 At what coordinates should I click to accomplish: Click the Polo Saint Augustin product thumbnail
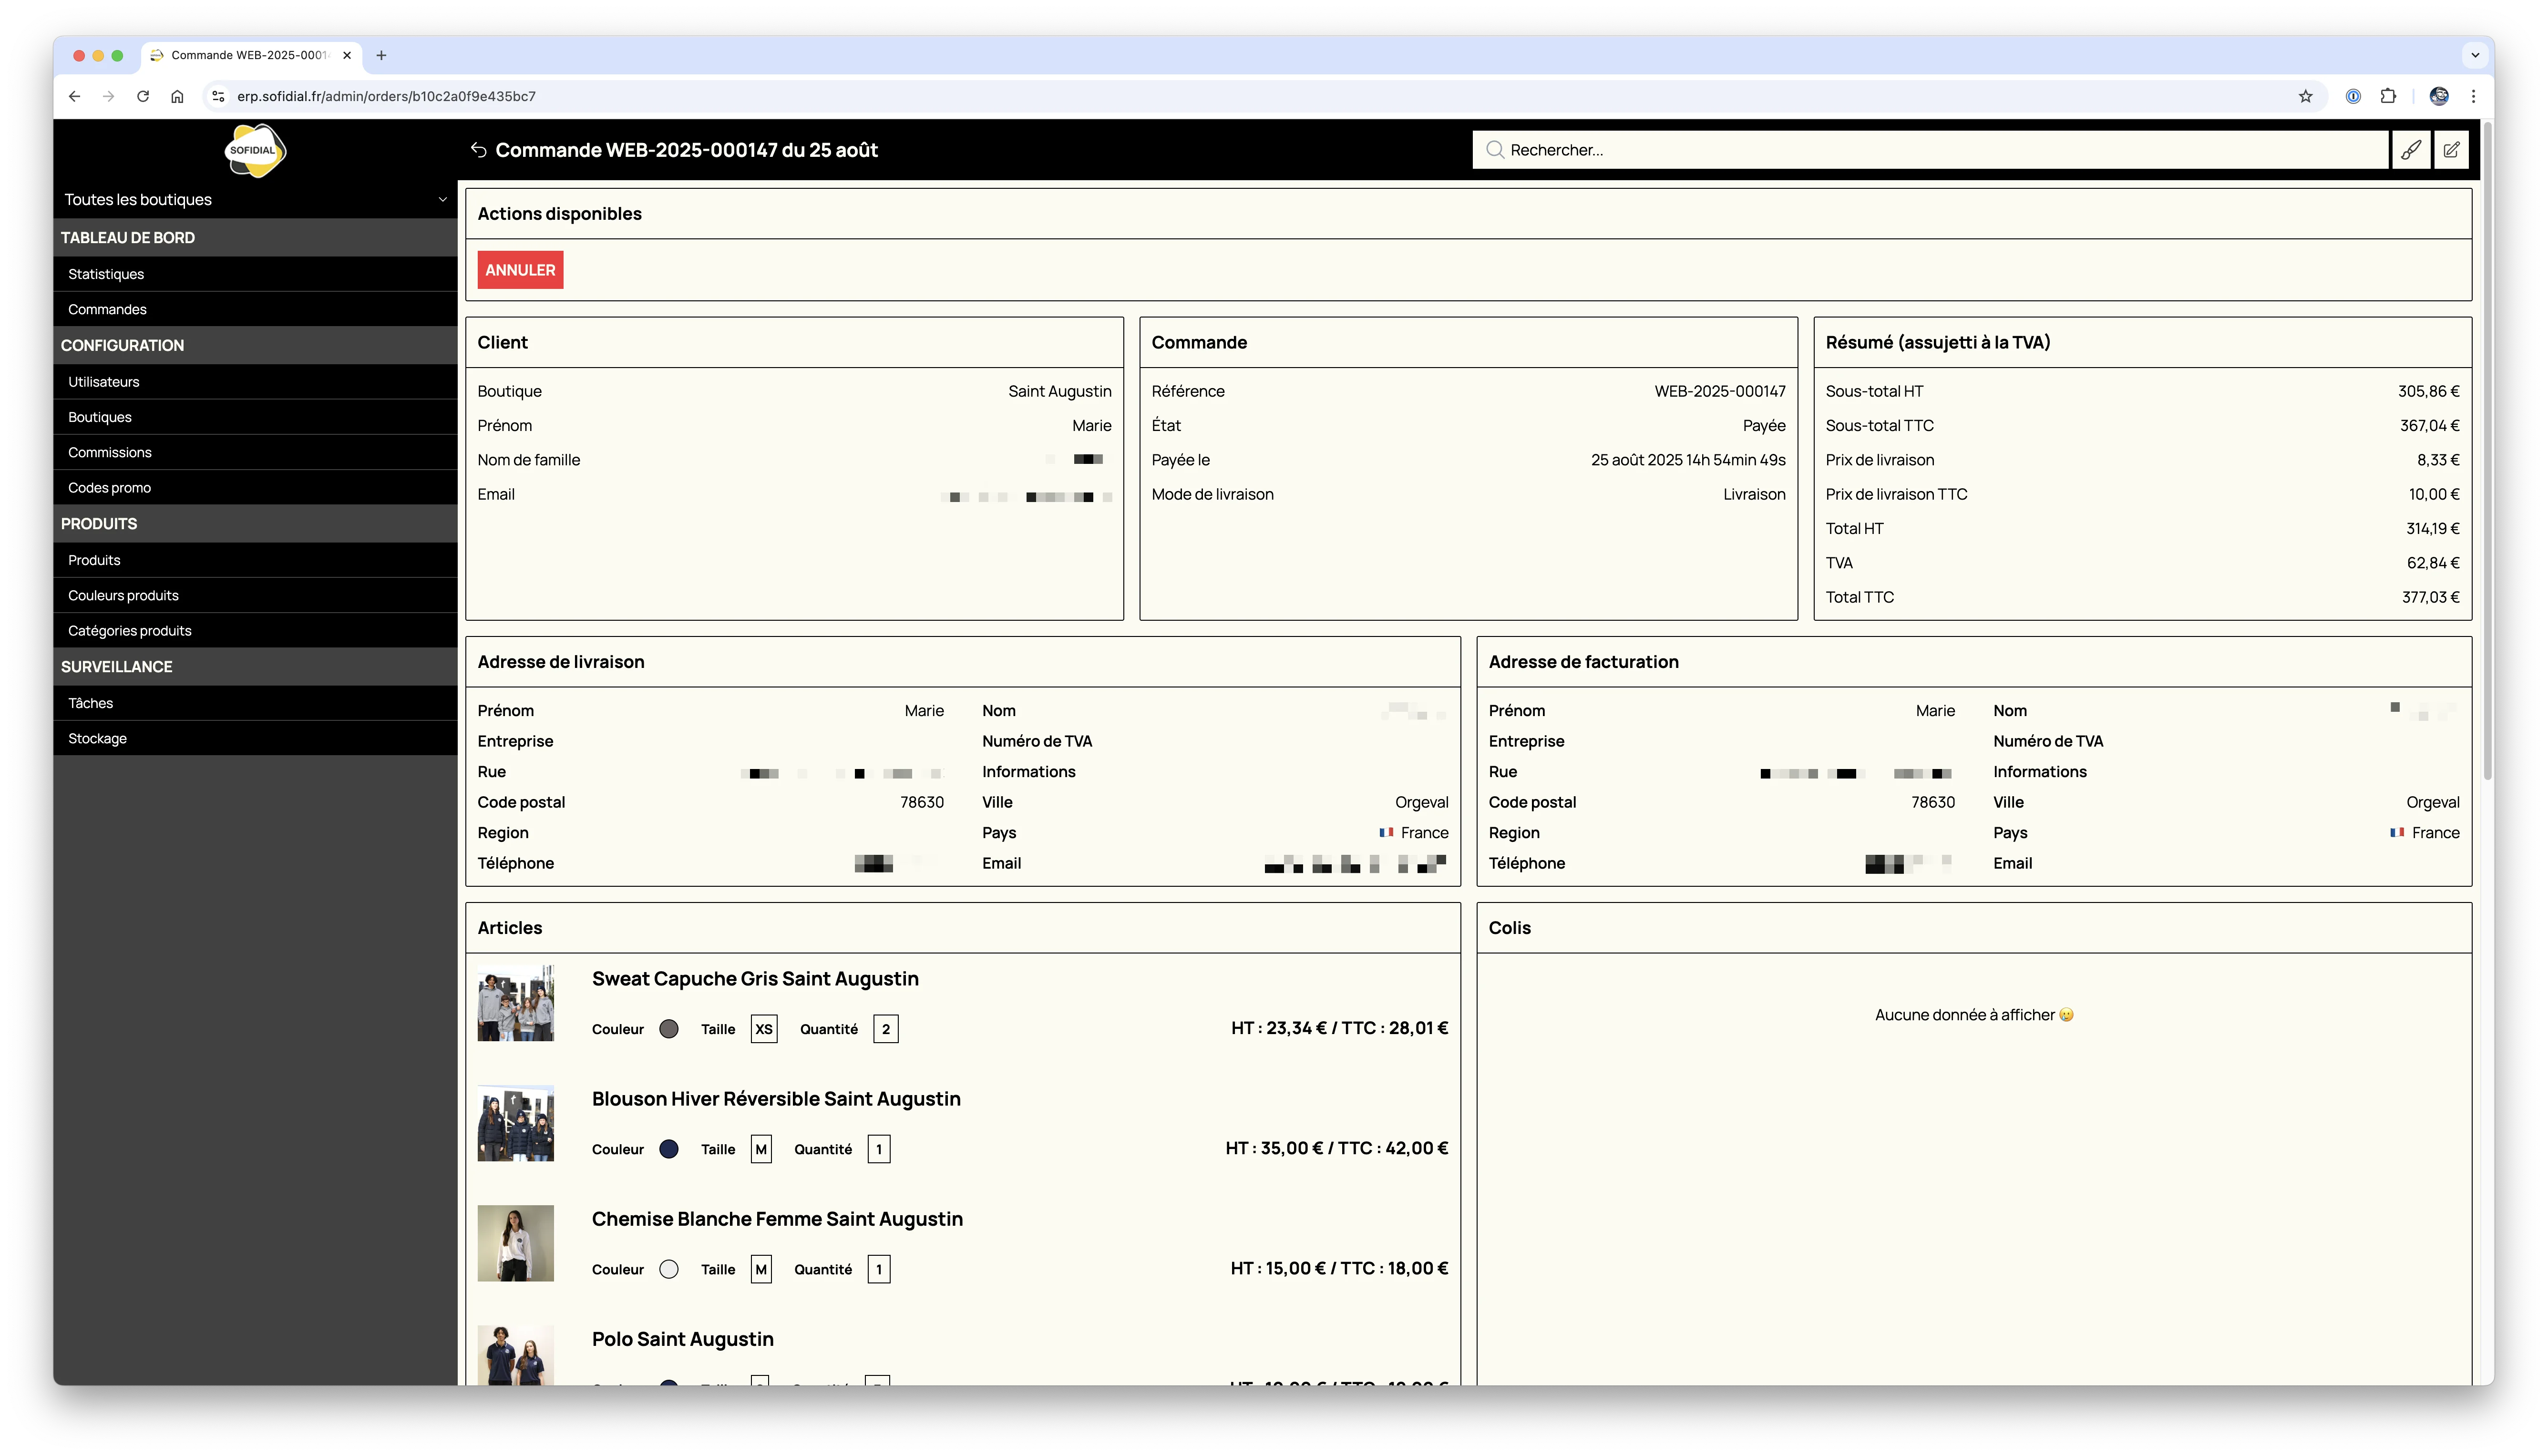point(515,1355)
